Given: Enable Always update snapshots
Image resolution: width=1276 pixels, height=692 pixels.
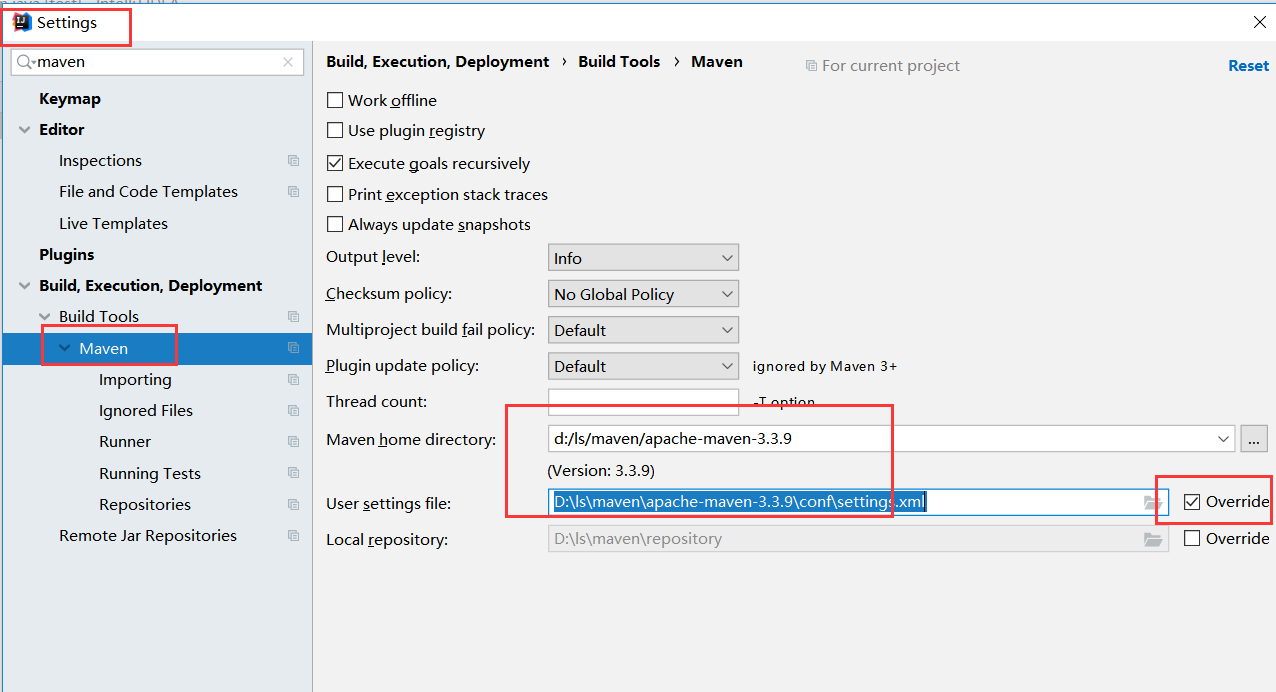Looking at the screenshot, I should click(x=335, y=224).
